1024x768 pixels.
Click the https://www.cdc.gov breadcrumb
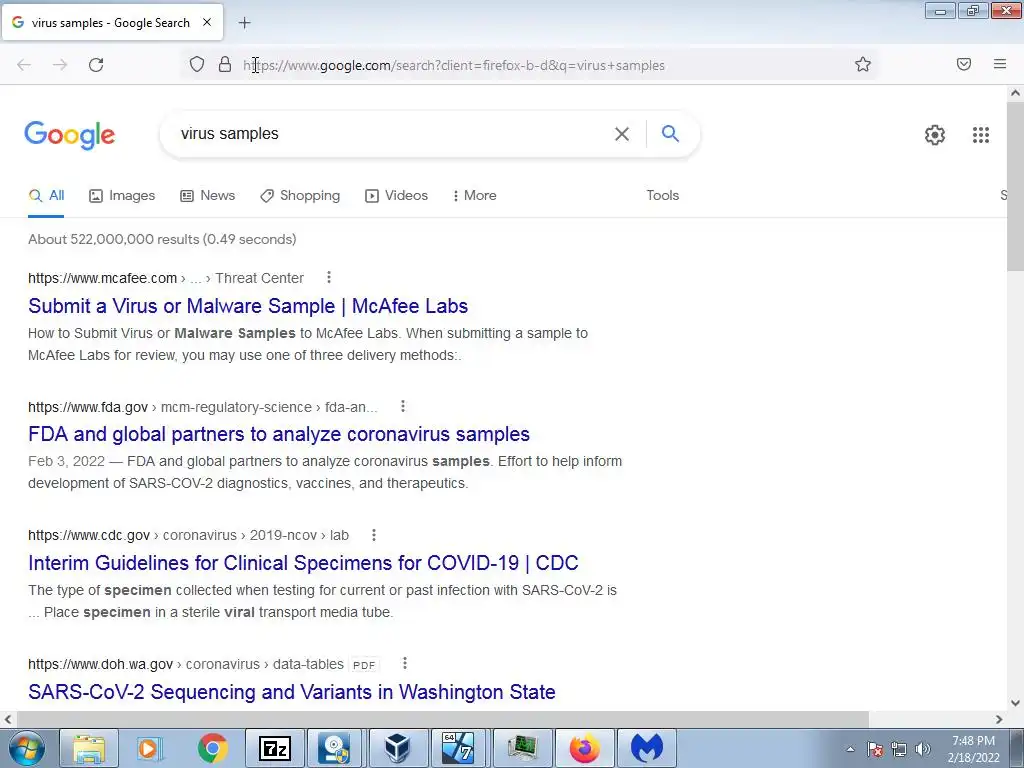(x=89, y=536)
